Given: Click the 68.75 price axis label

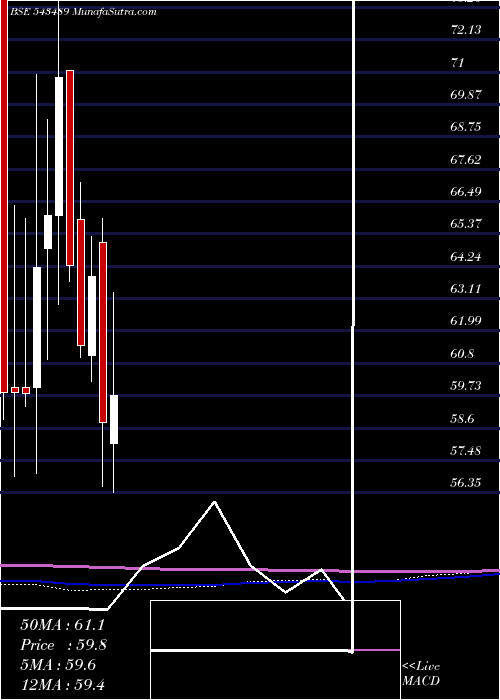Looking at the screenshot, I should [x=466, y=127].
